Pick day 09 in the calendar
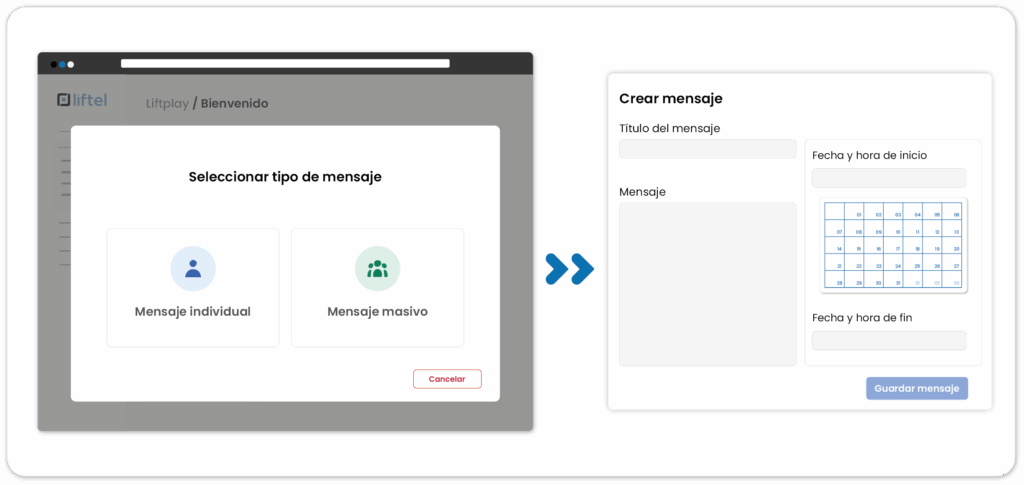The height and width of the screenshot is (485, 1024). [x=874, y=228]
